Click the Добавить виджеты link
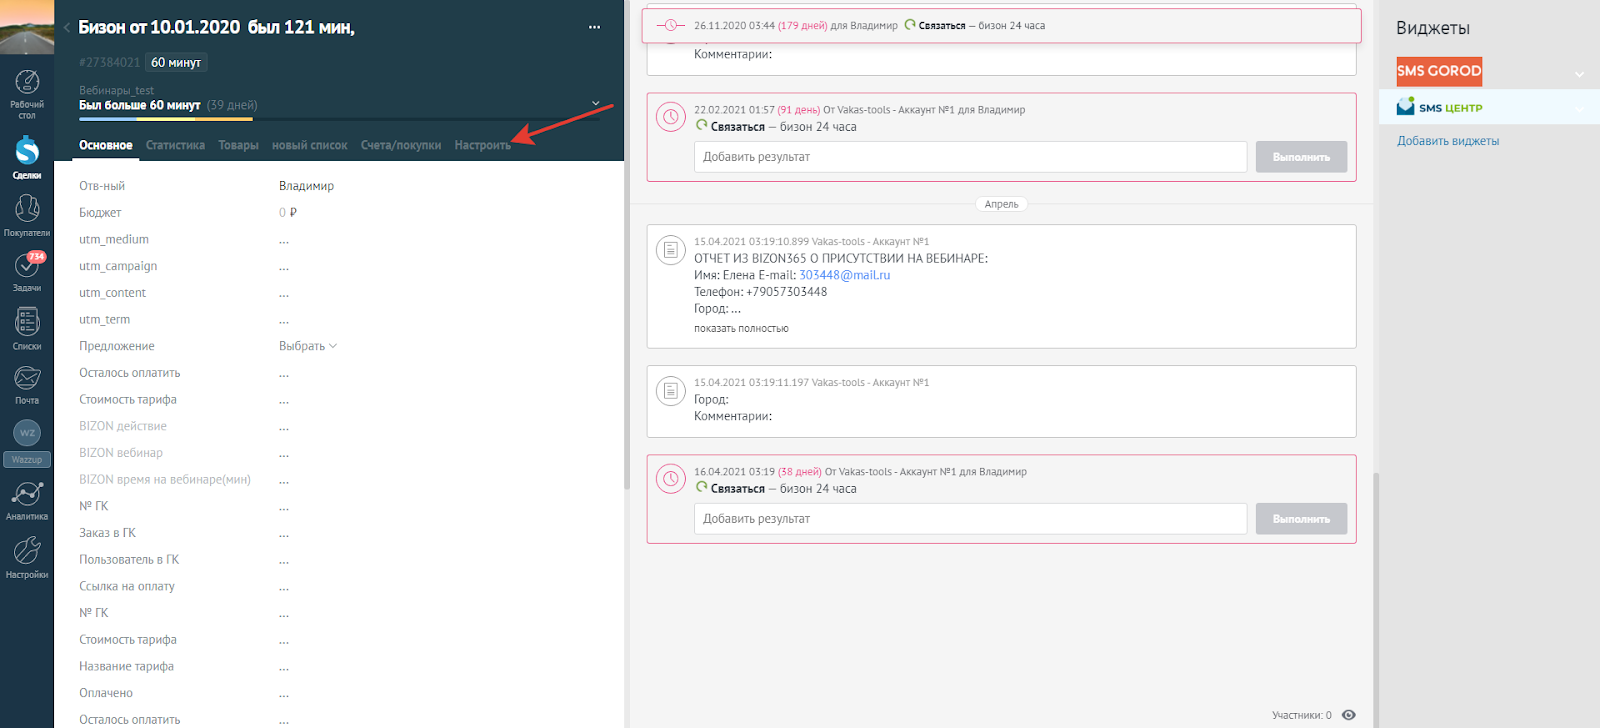The image size is (1600, 728). pyautogui.click(x=1447, y=141)
